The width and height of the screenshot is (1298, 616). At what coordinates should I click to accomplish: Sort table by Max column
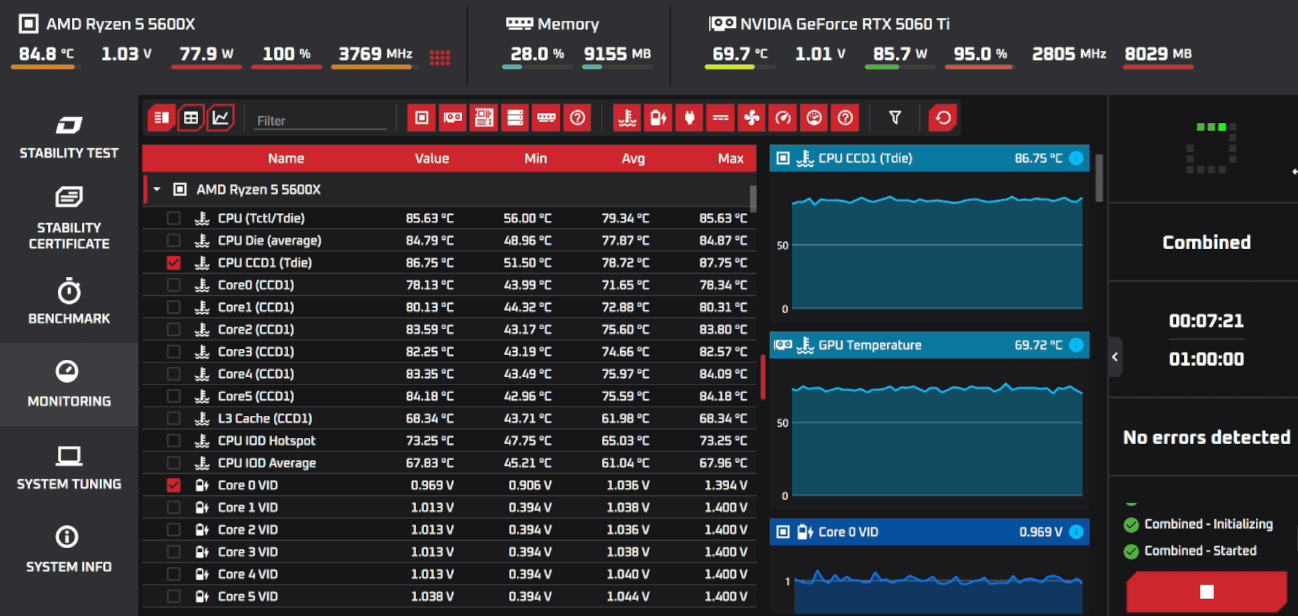pos(731,158)
